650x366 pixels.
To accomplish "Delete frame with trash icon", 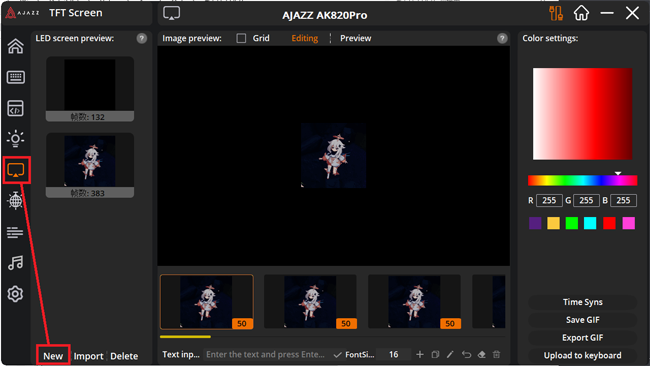I will [497, 354].
